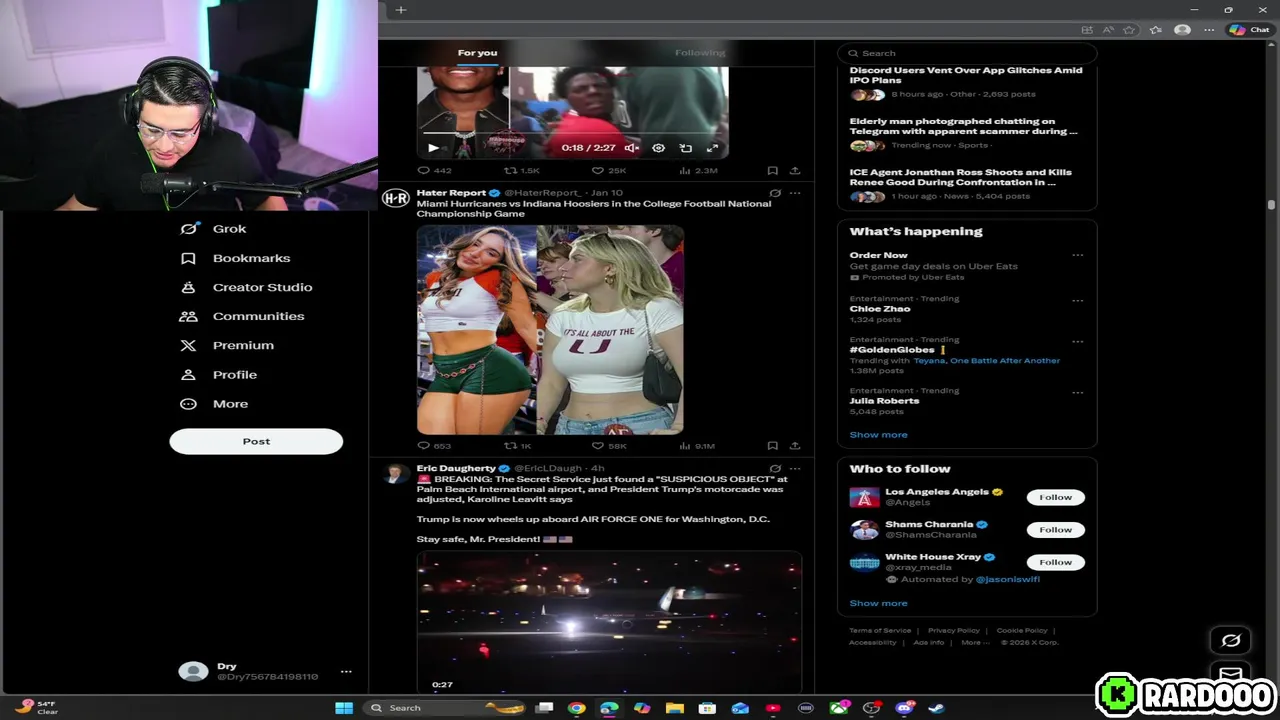The height and width of the screenshot is (720, 1280).
Task: Open a new browser tab with plus
Action: click(x=401, y=10)
